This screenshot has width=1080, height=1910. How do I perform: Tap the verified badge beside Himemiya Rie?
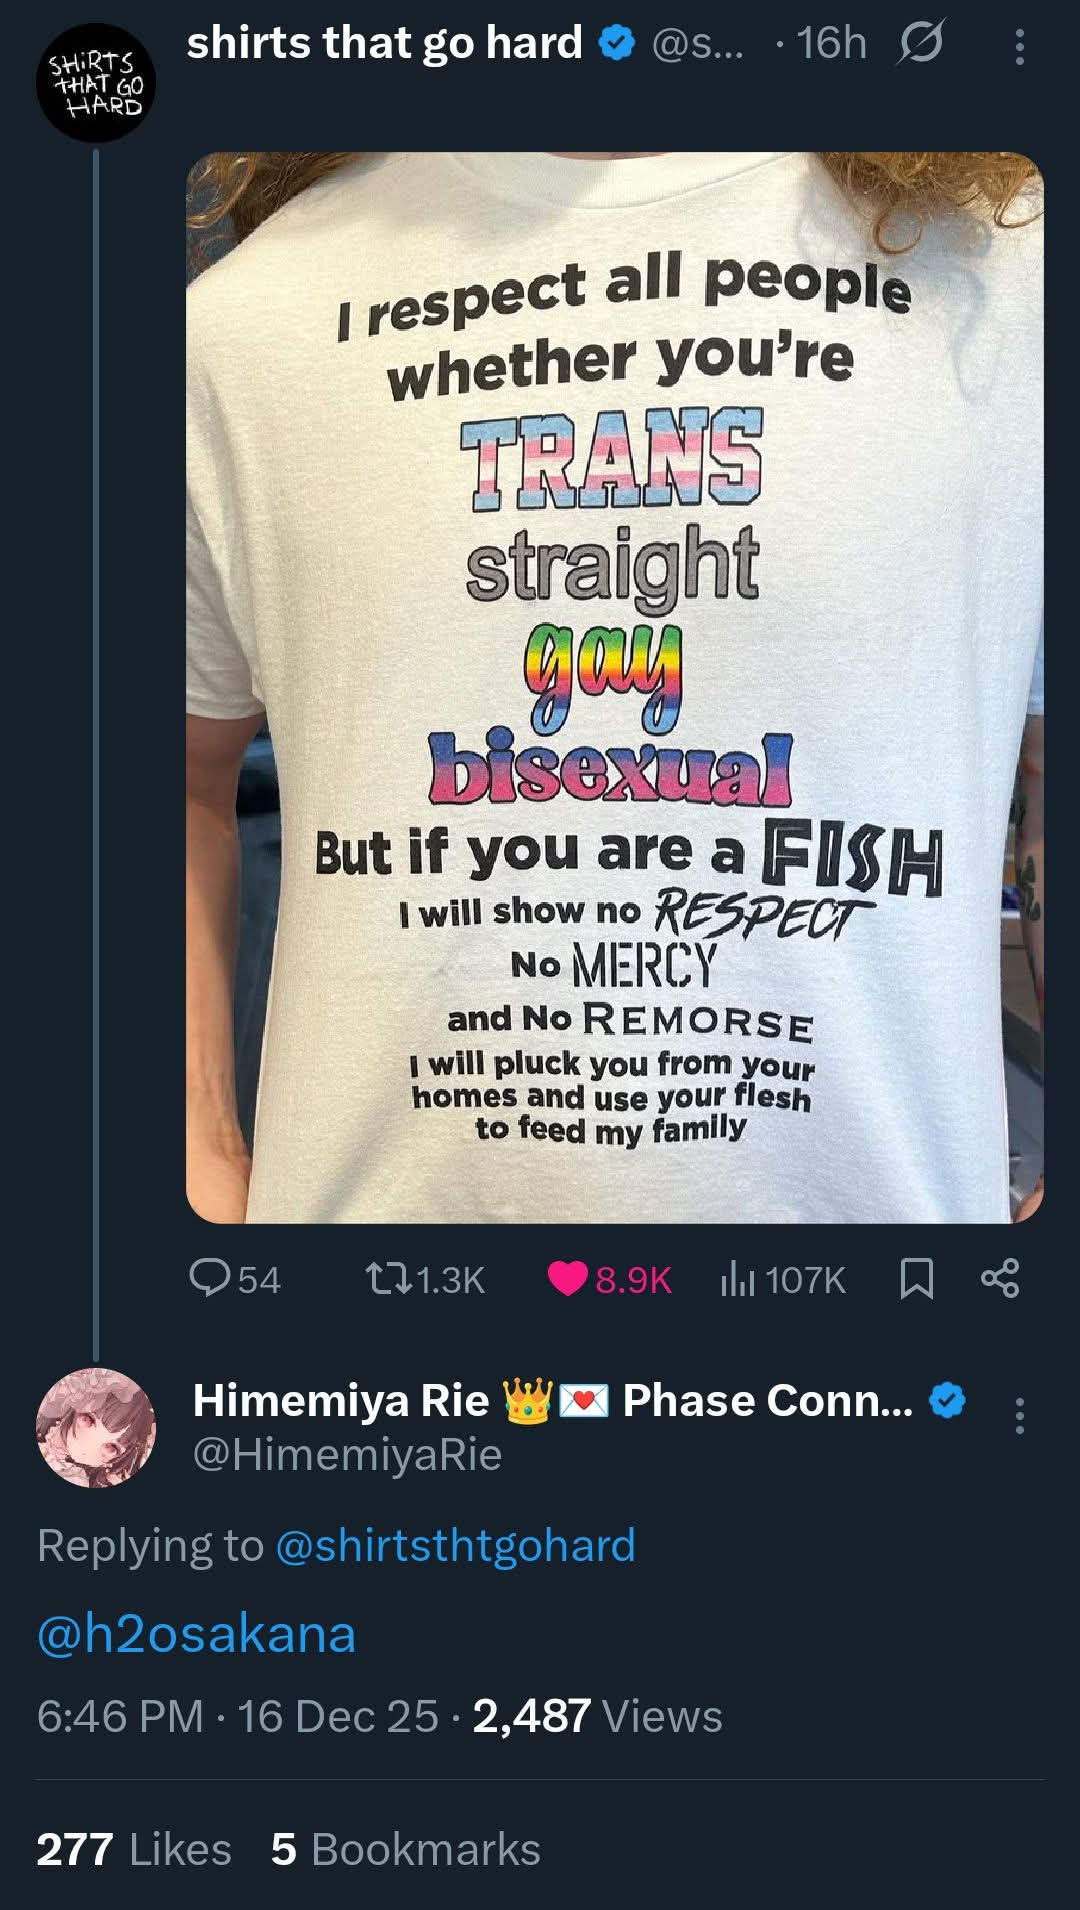947,1400
